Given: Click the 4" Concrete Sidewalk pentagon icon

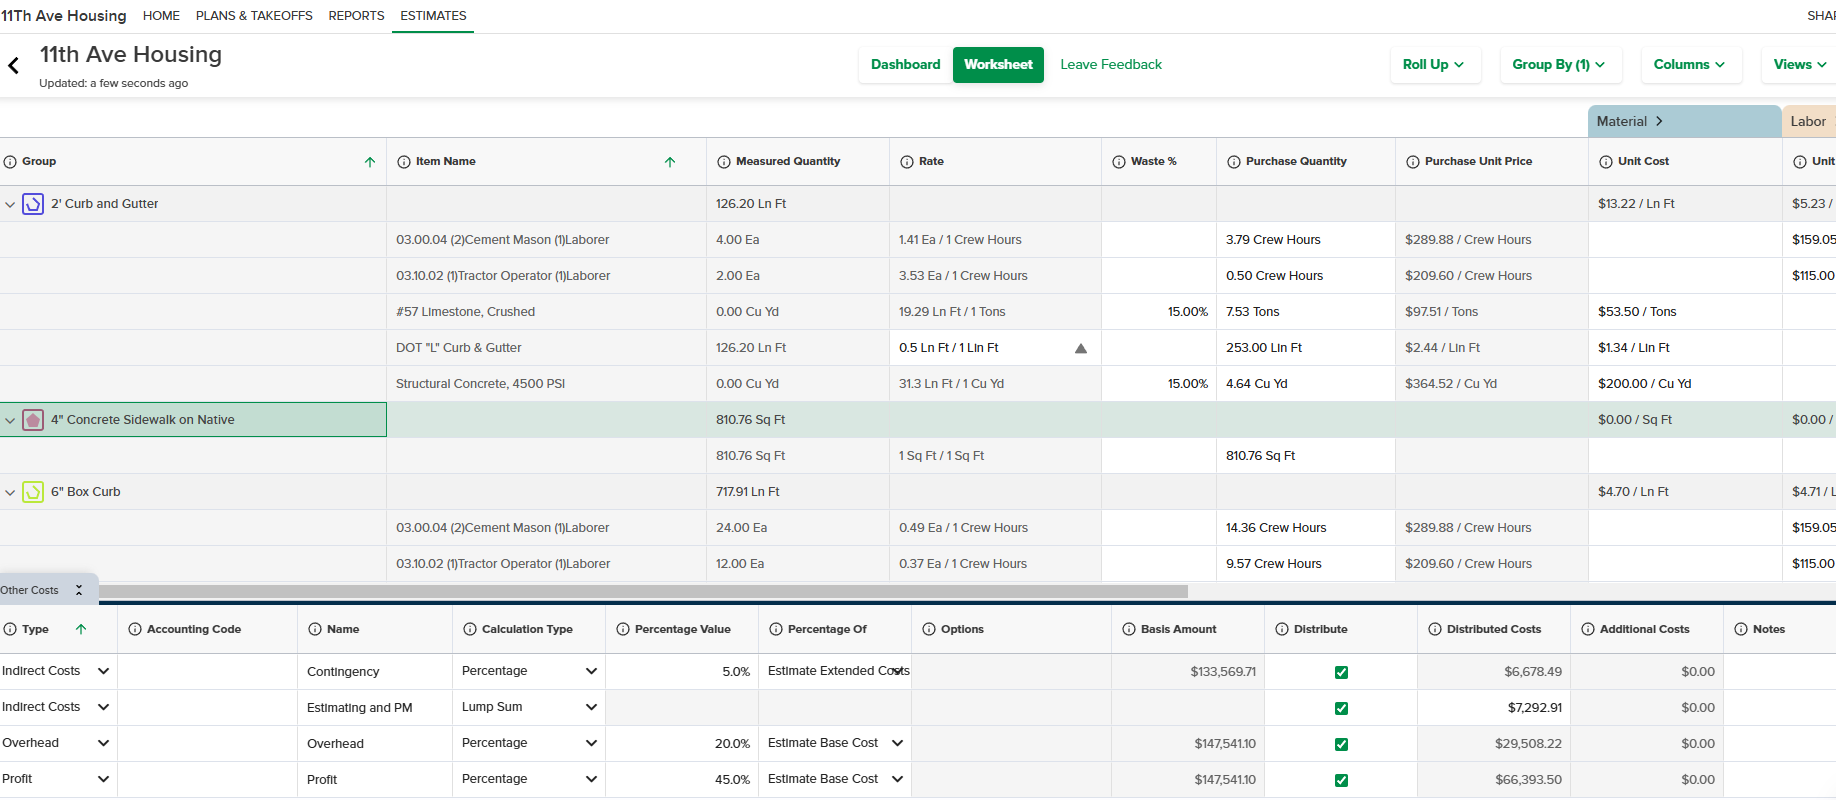Looking at the screenshot, I should (x=33, y=420).
